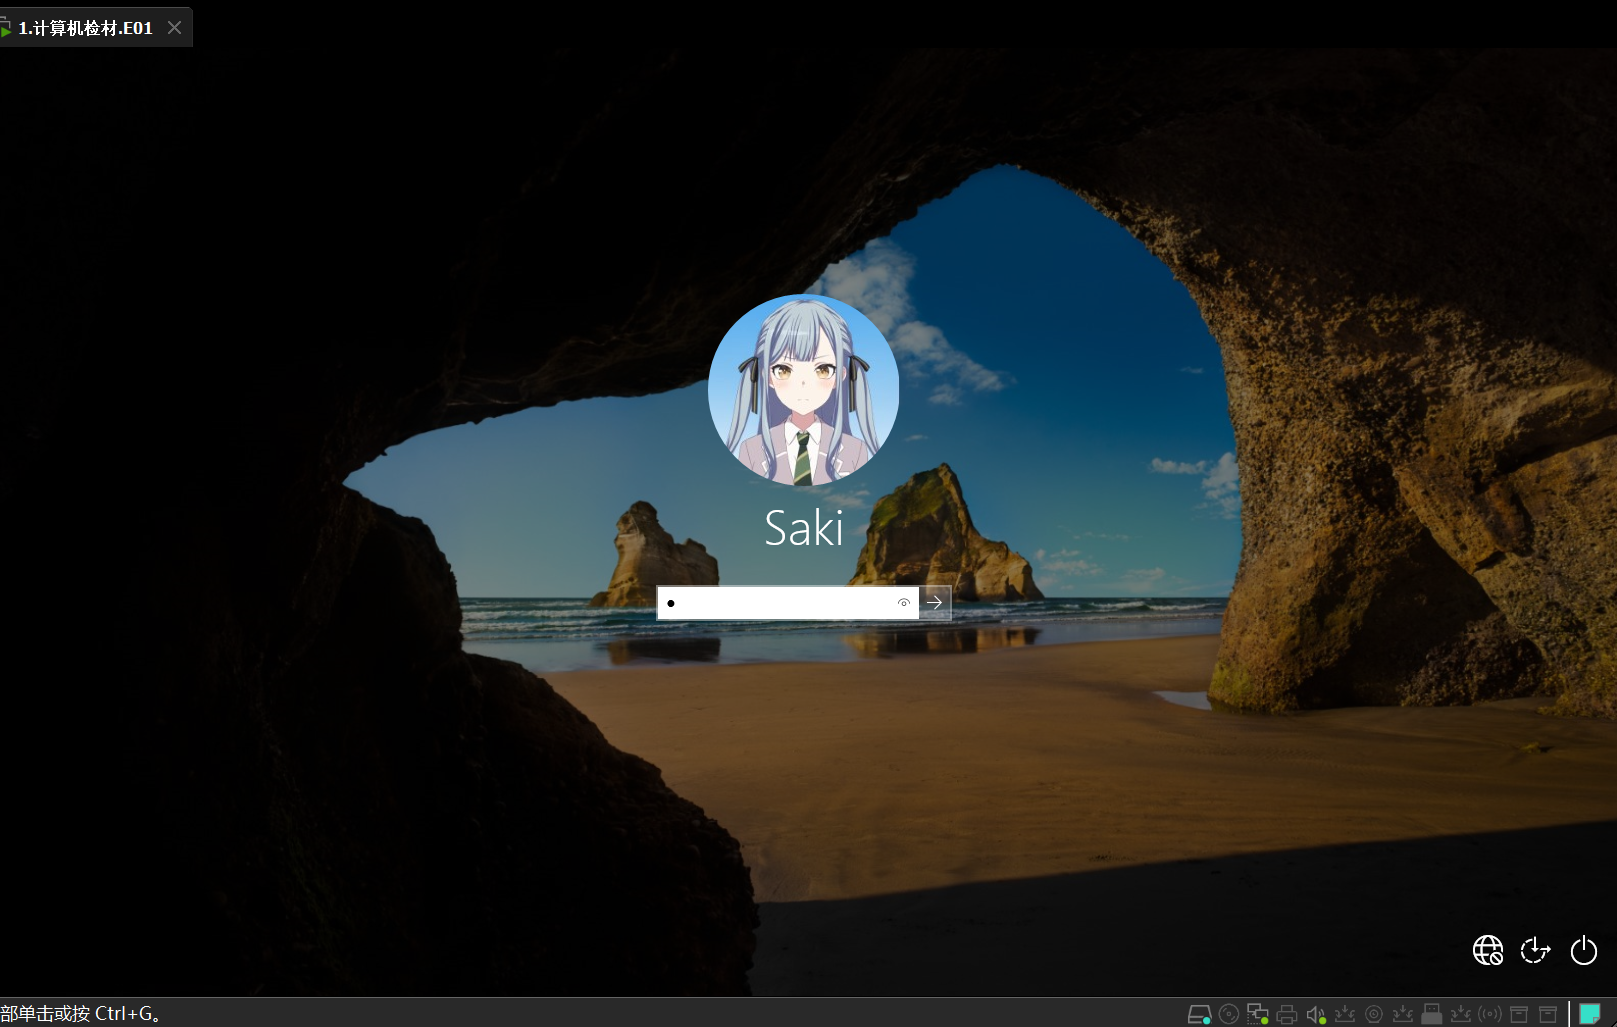Click the gray USB flash drive icon
The image size is (1617, 1027).
[1432, 1014]
